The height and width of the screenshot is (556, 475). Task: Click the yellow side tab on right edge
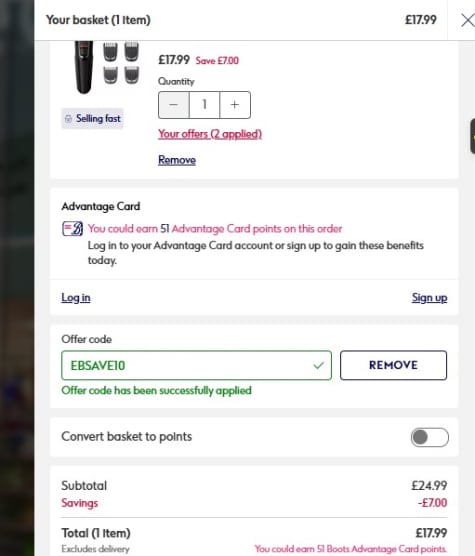[x=473, y=136]
